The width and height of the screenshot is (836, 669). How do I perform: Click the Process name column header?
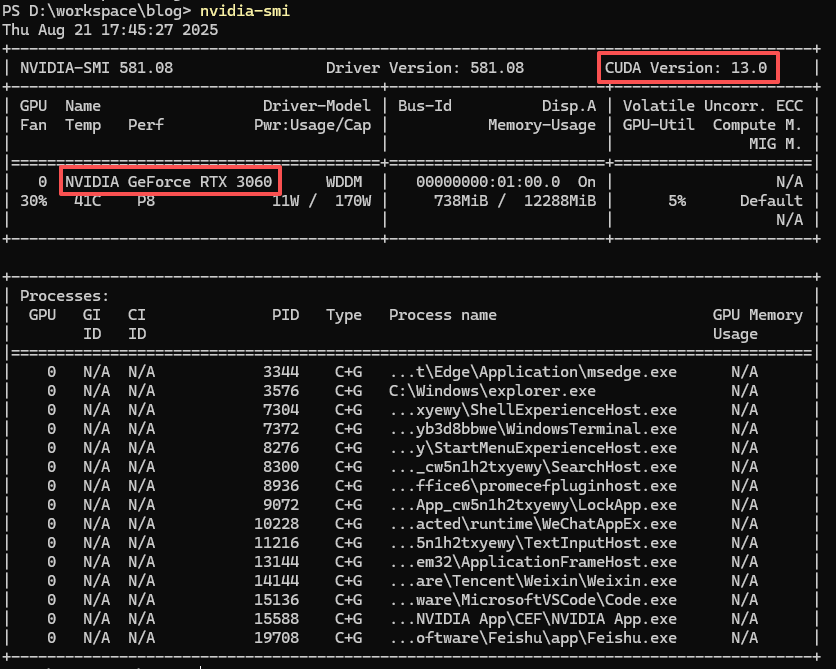pyautogui.click(x=442, y=315)
